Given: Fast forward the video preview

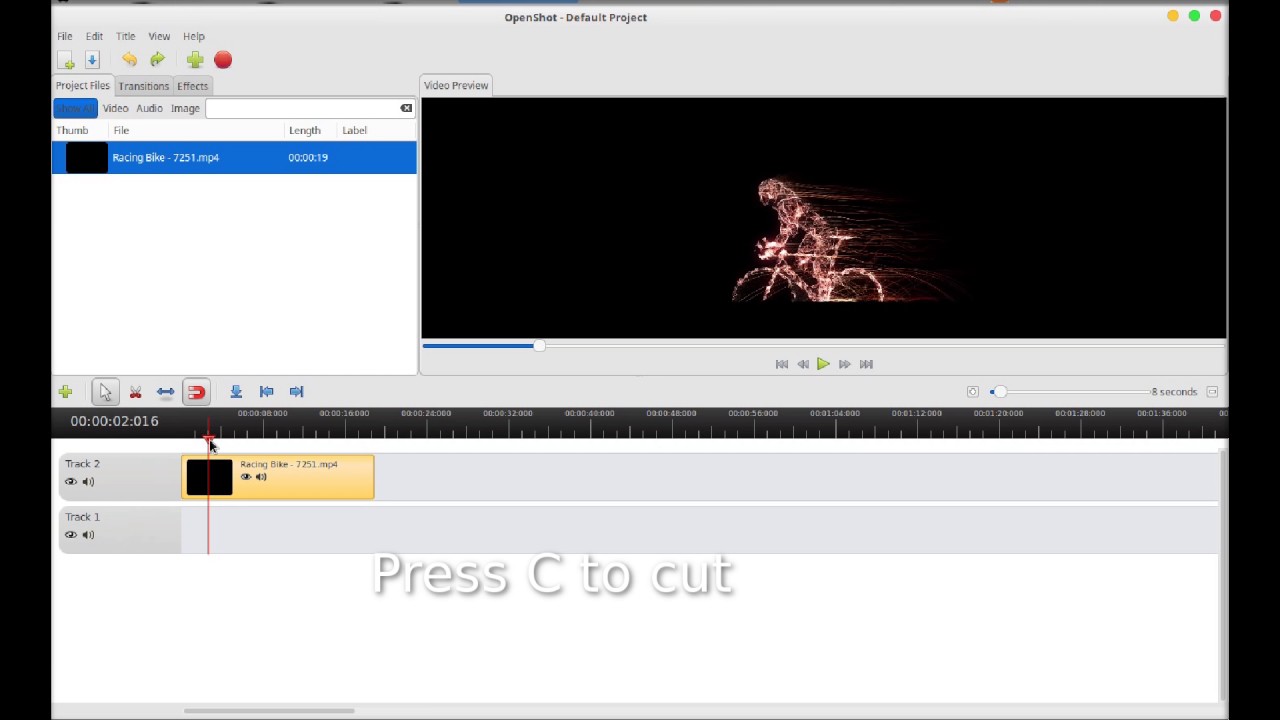Looking at the screenshot, I should tap(845, 364).
